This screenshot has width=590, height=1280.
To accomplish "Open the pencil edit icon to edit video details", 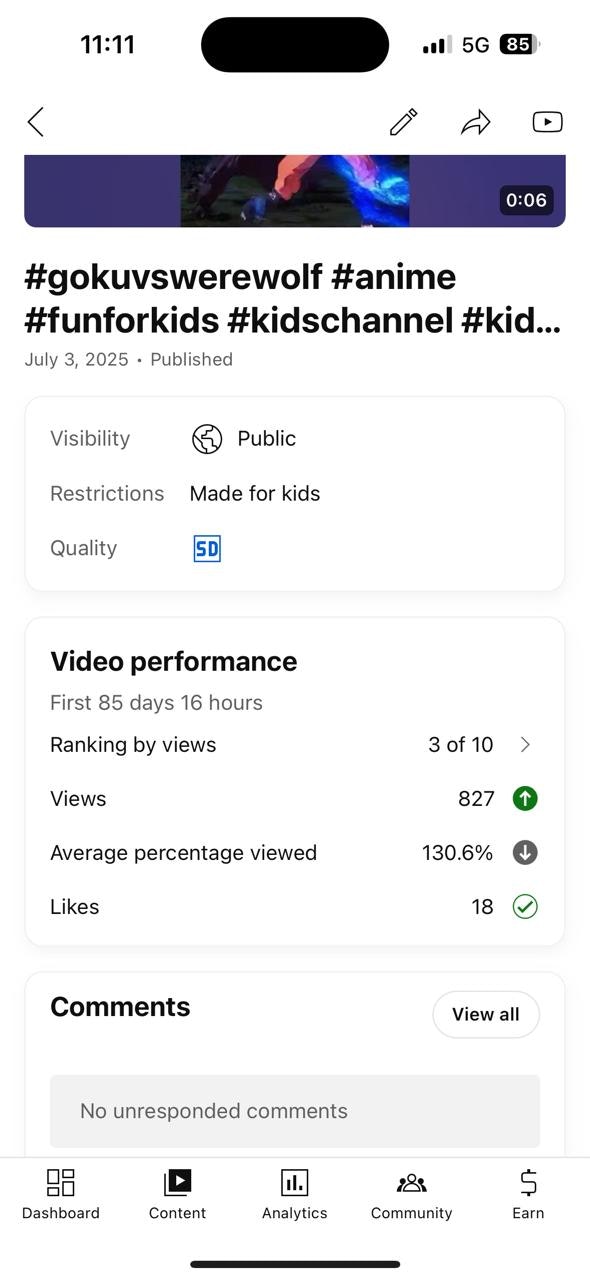I will [x=403, y=121].
